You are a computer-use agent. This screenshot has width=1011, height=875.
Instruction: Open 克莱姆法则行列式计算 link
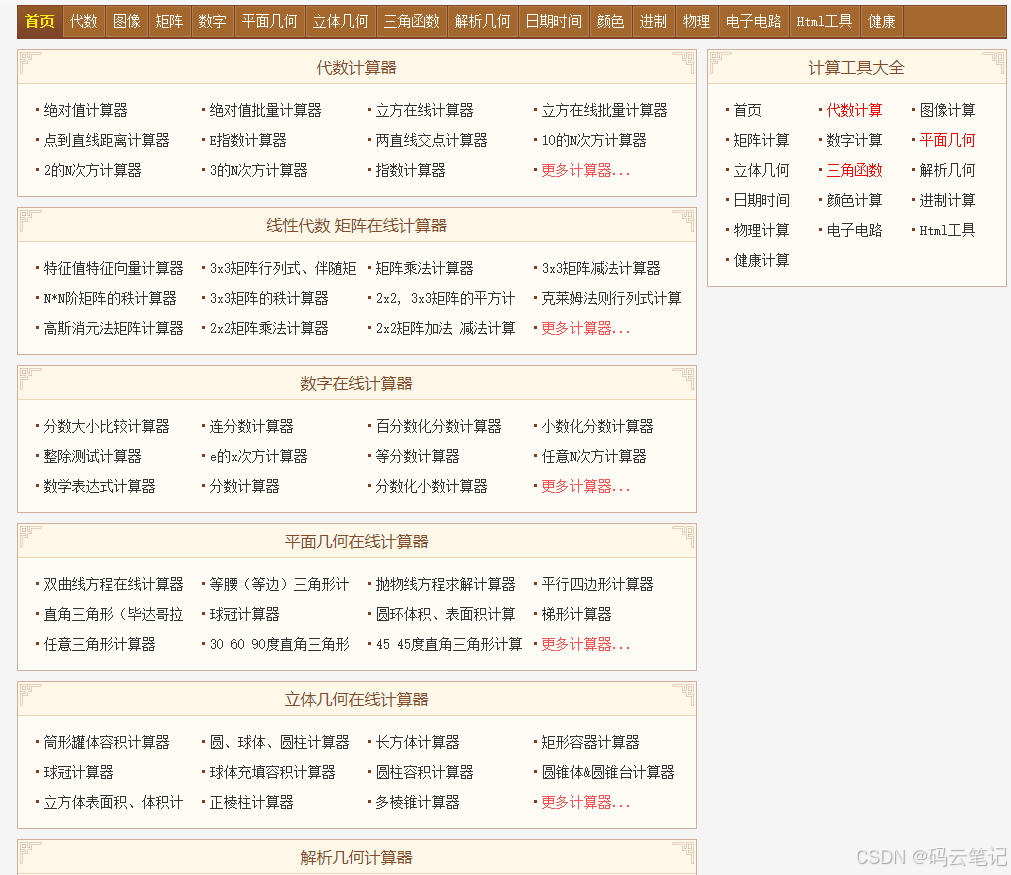pyautogui.click(x=611, y=299)
